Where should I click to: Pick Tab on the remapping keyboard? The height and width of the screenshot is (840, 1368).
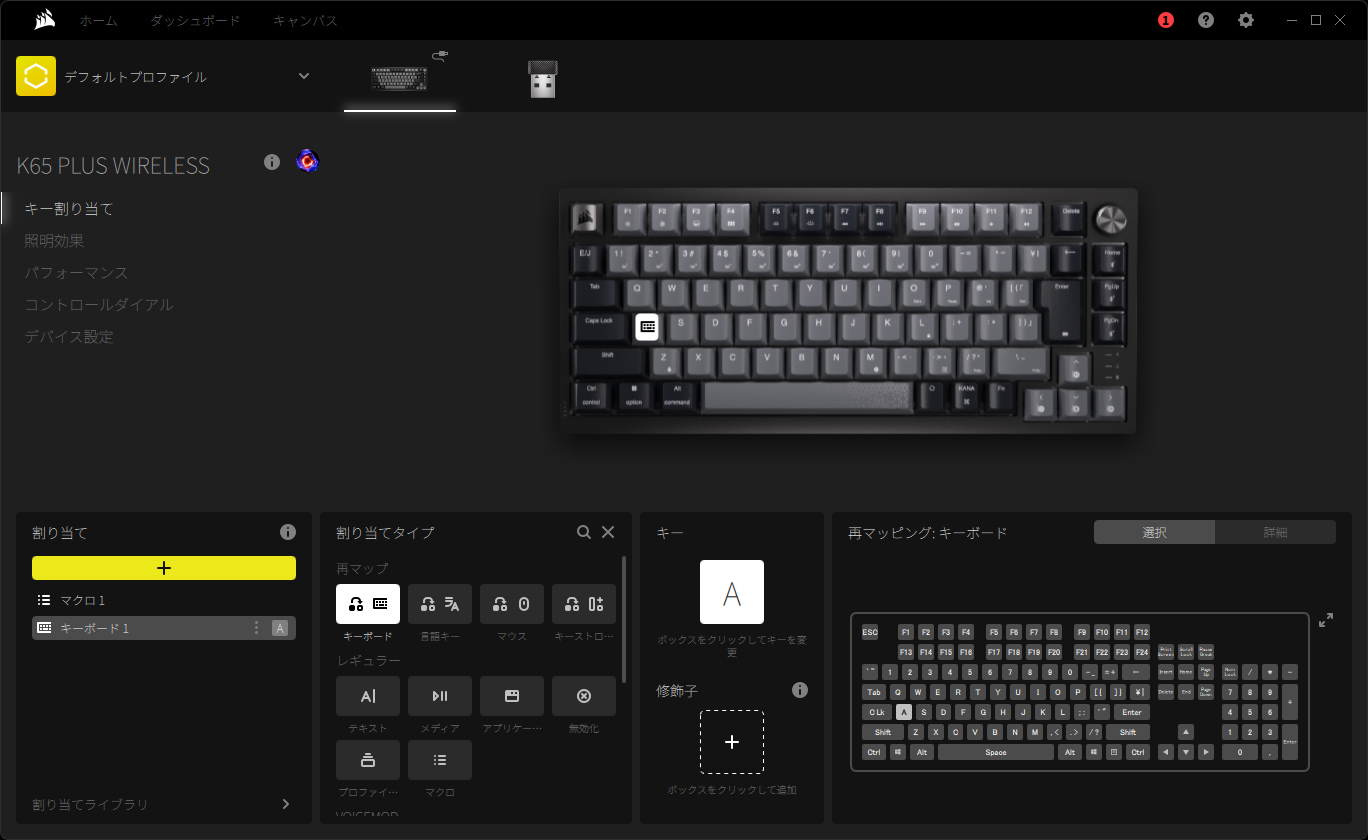point(874,692)
